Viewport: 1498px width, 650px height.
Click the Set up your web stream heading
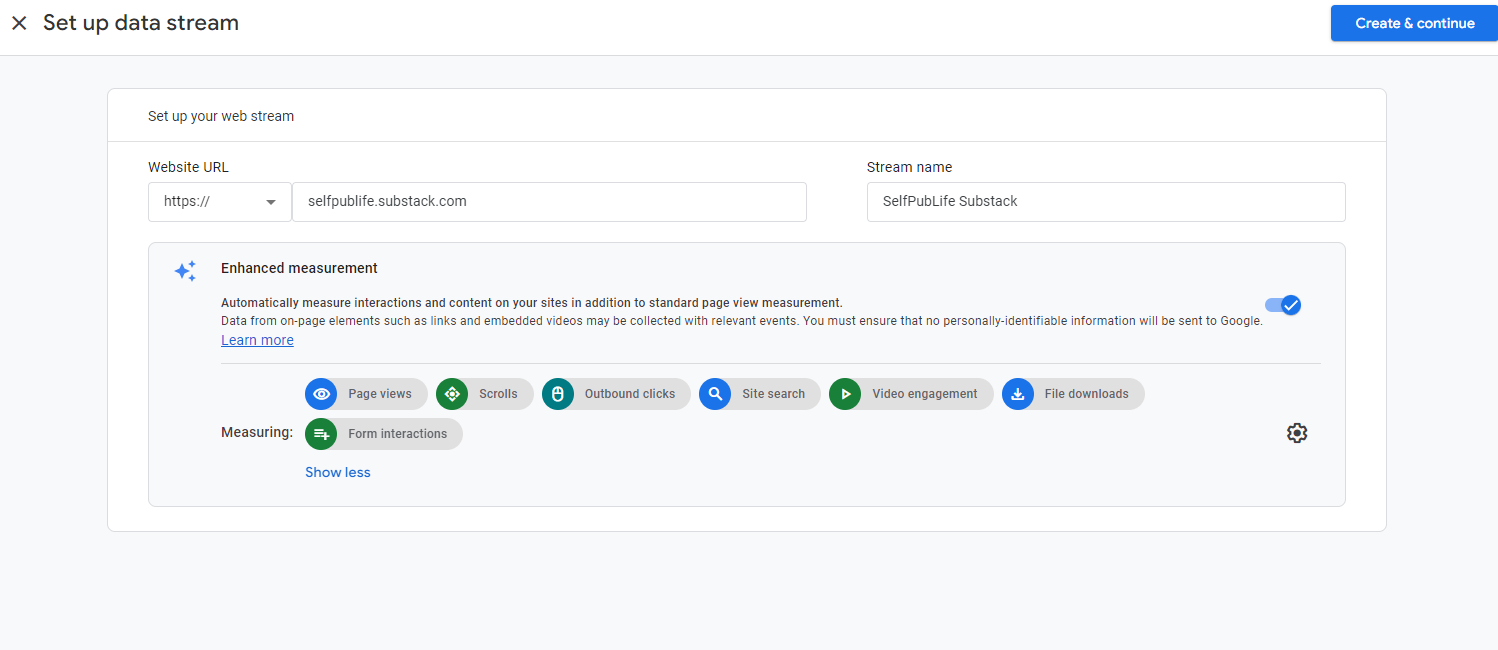(x=221, y=116)
